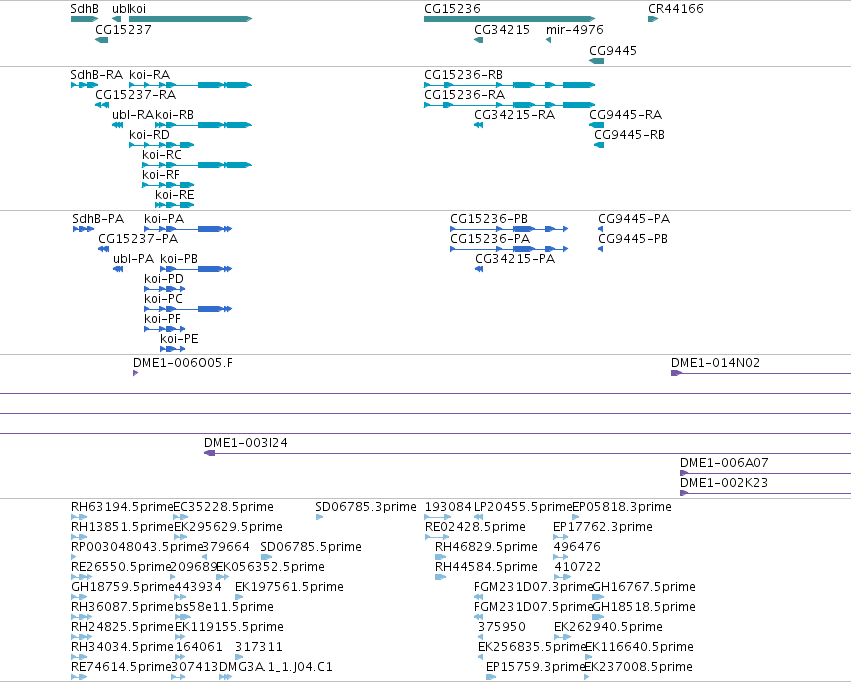Click the CG34215 gene label
This screenshot has height=682, width=851.
point(502,30)
